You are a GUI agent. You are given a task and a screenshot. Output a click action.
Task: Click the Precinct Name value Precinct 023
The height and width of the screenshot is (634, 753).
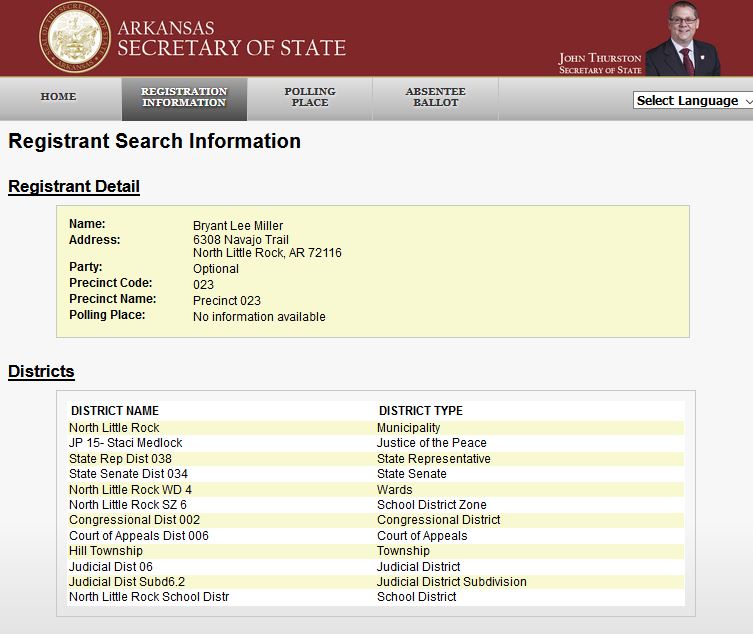point(227,301)
